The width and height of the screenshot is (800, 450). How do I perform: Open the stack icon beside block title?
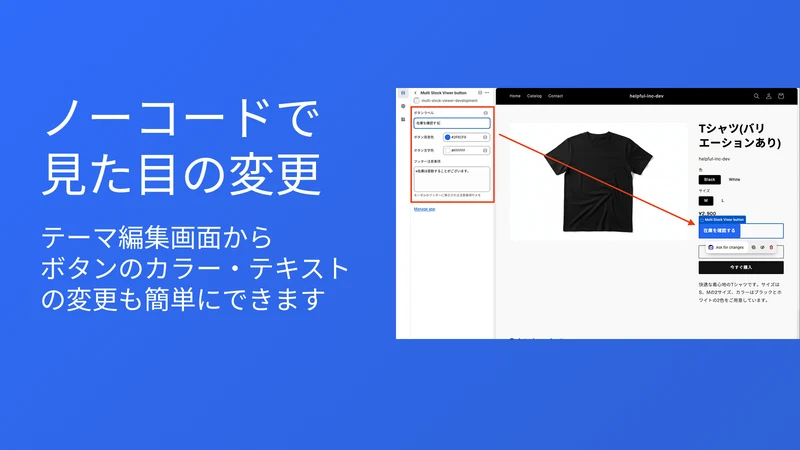point(480,93)
